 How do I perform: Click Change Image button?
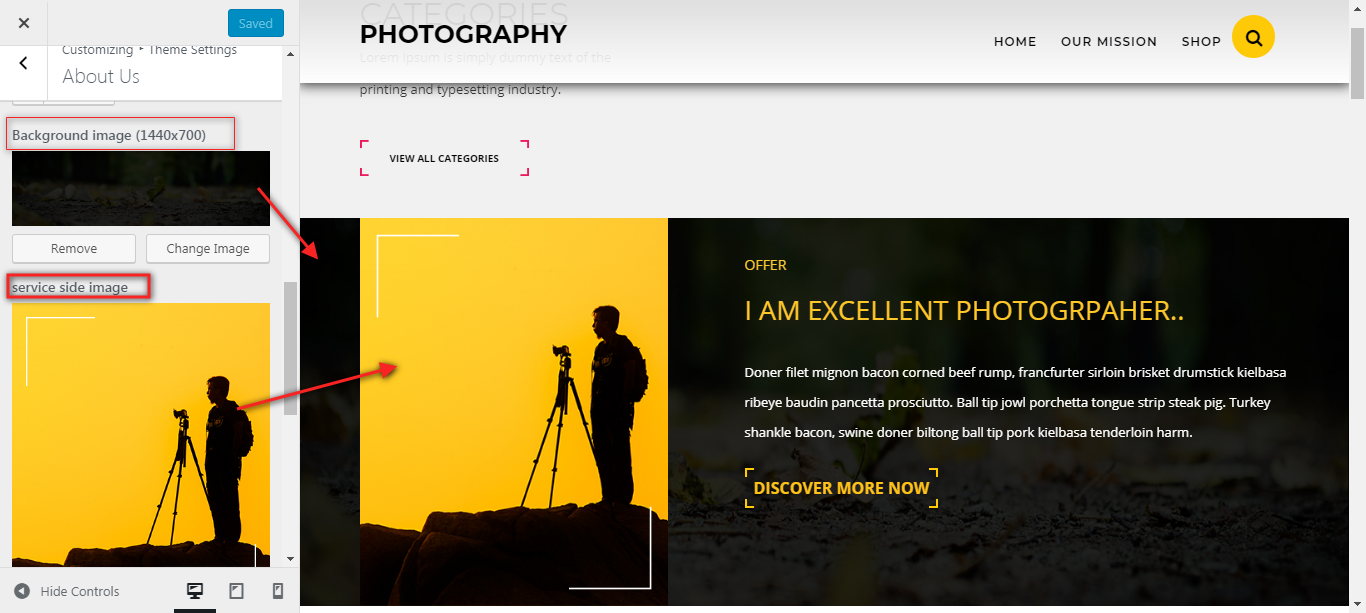click(208, 248)
